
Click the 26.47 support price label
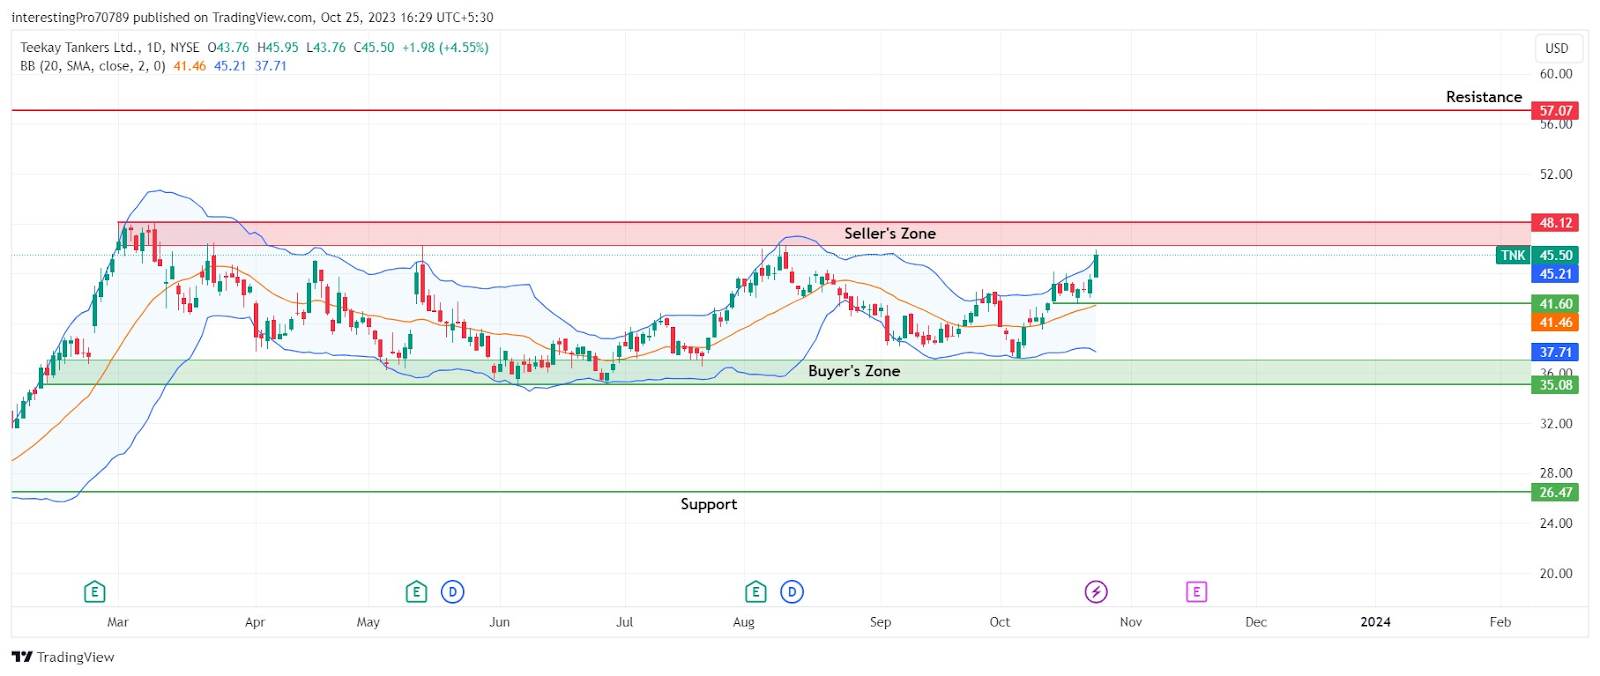(1555, 492)
